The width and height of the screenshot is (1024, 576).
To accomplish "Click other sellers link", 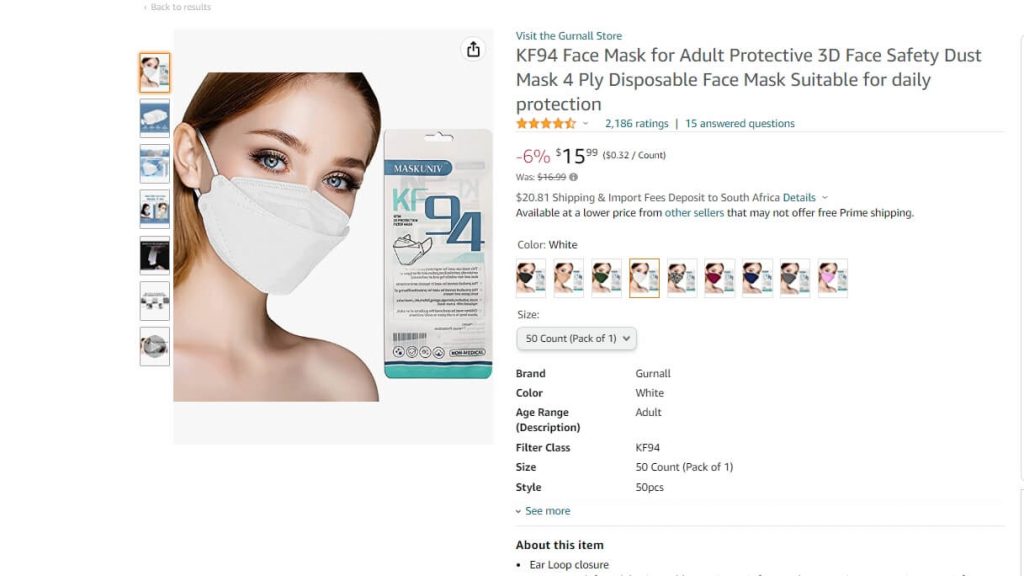I will (x=694, y=213).
